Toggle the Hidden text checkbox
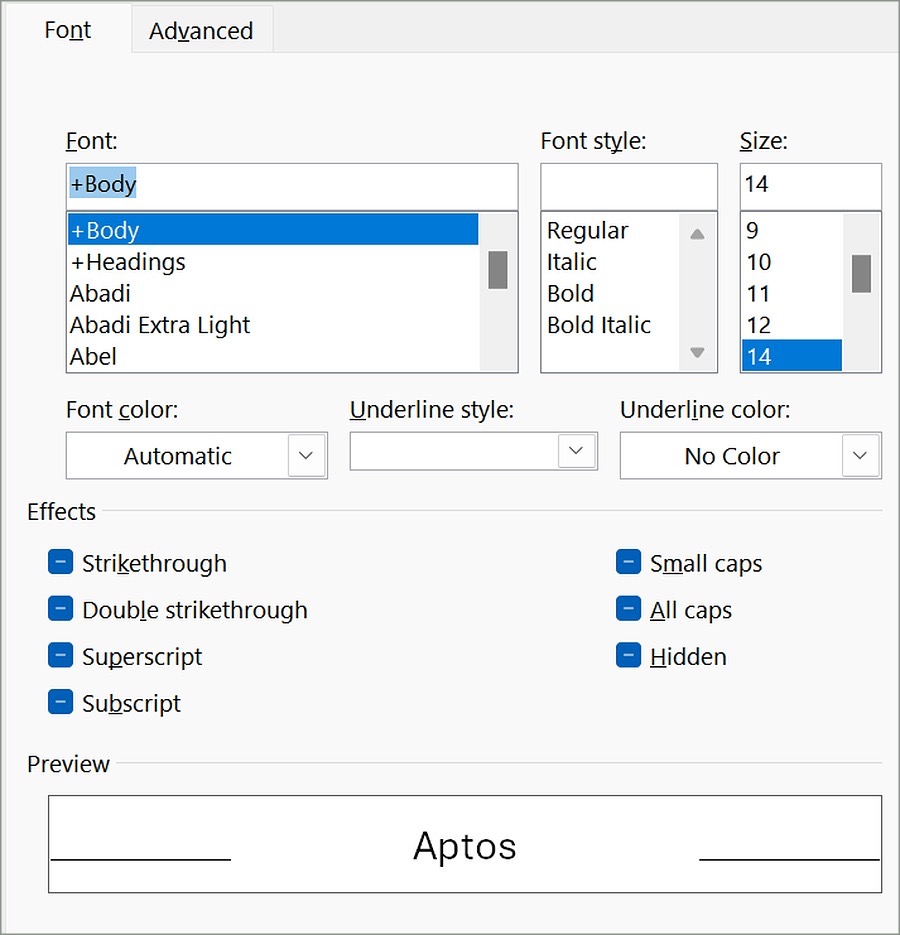 click(628, 657)
